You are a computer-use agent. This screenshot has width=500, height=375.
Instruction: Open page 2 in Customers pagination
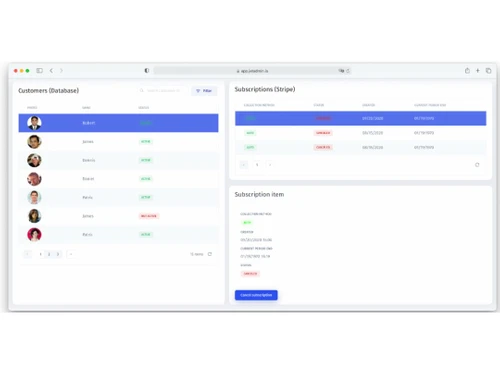point(49,254)
